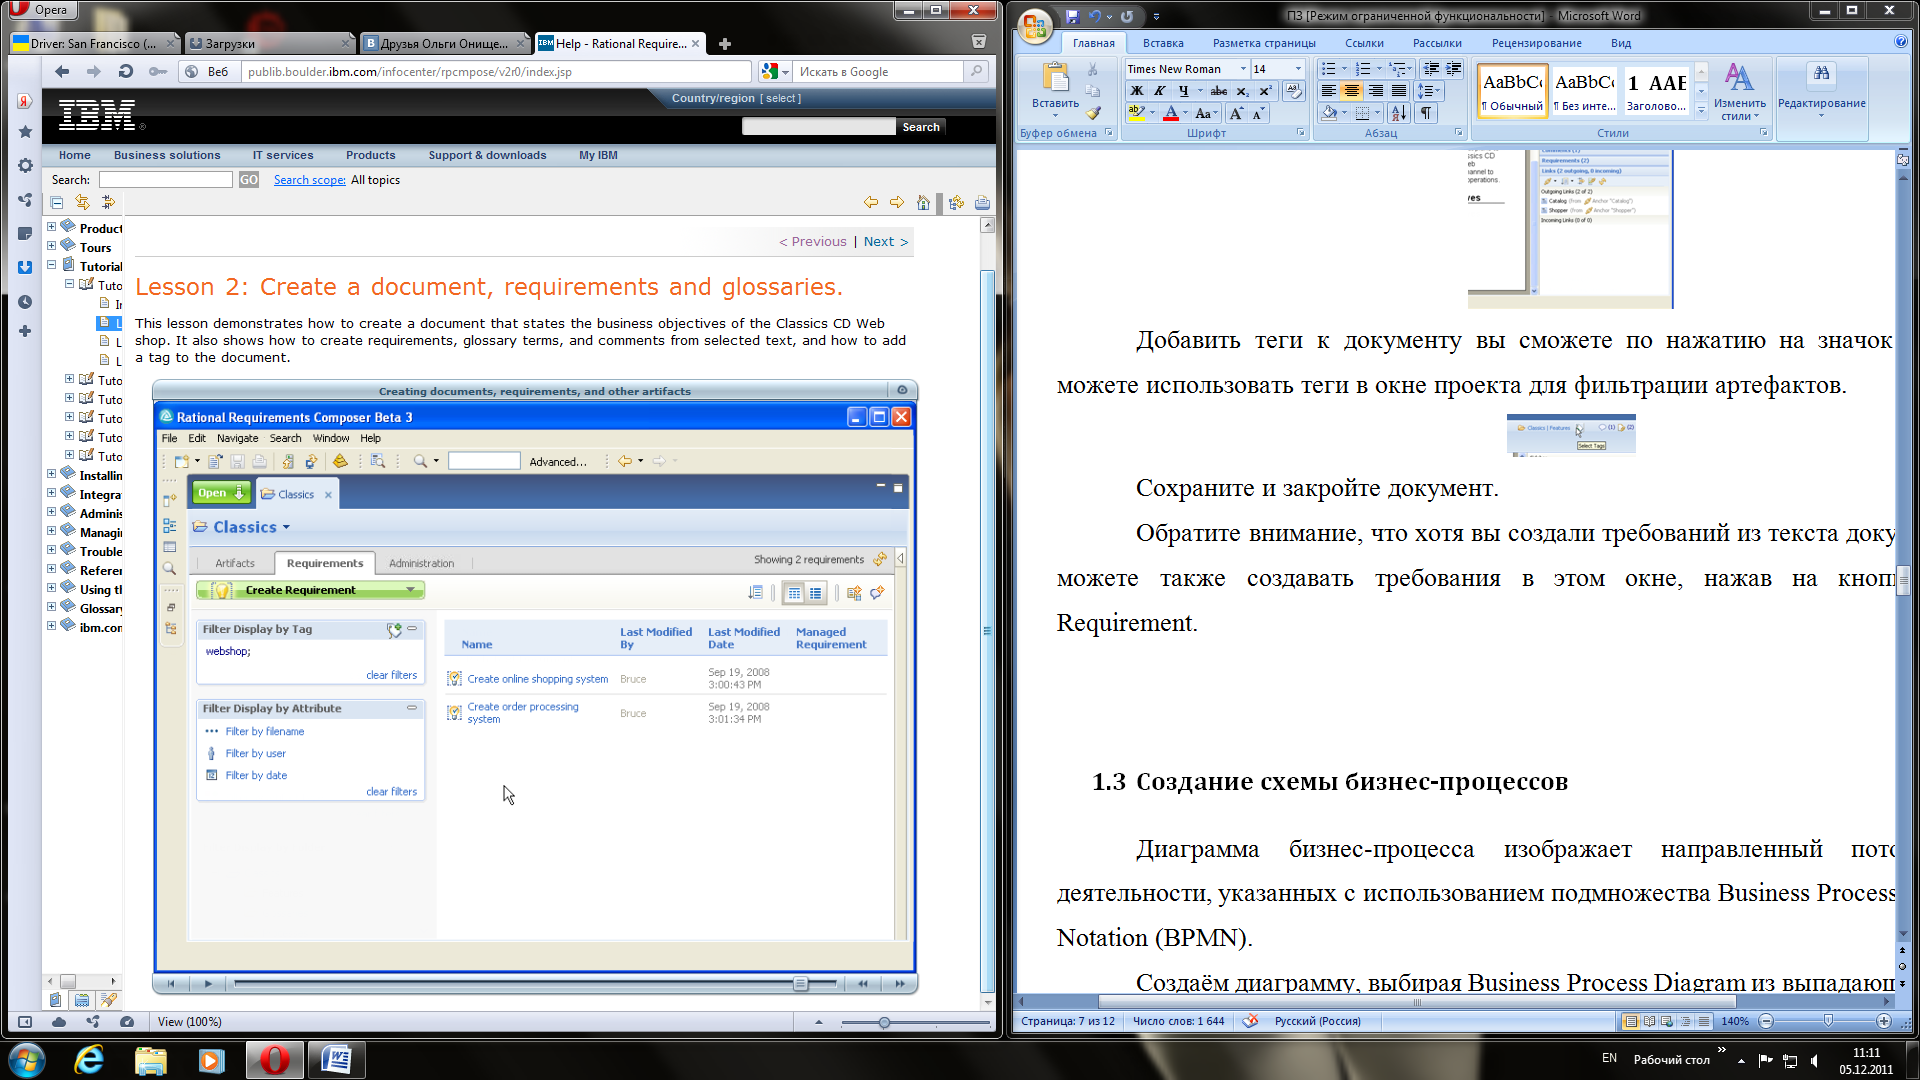Click the Sort A-Я icon
1920x1080 pixels.
pyautogui.click(x=1398, y=113)
